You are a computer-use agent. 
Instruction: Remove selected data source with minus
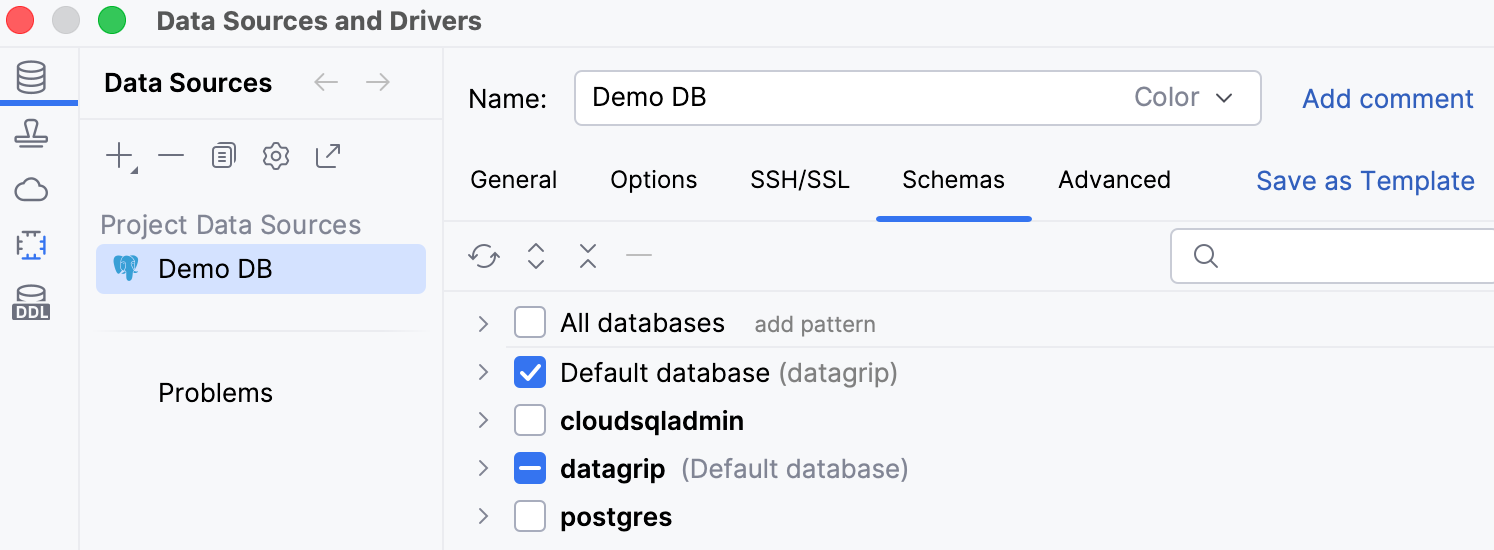tap(172, 156)
